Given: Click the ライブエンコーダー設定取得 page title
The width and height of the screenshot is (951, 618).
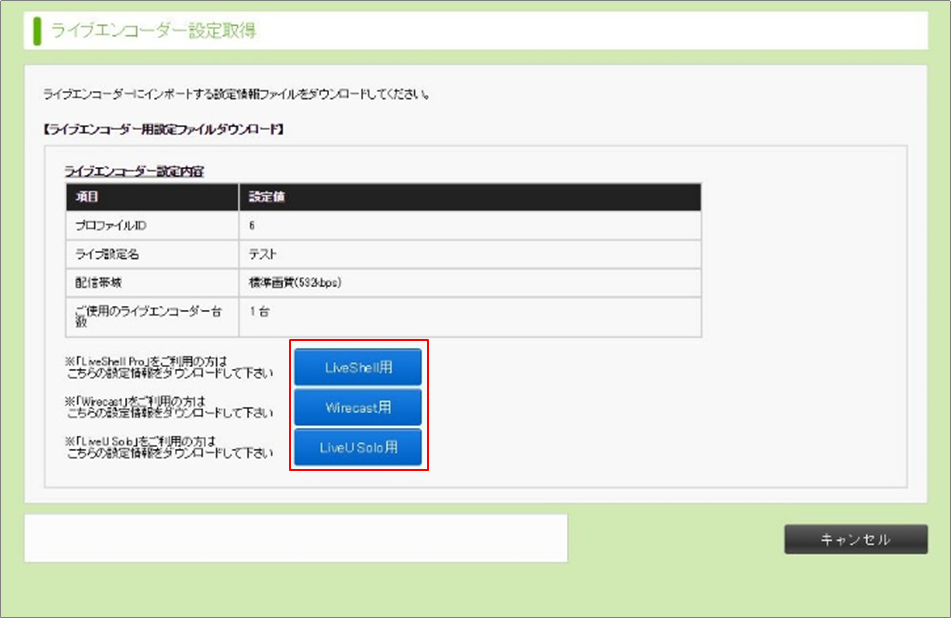Looking at the screenshot, I should click(x=153, y=30).
